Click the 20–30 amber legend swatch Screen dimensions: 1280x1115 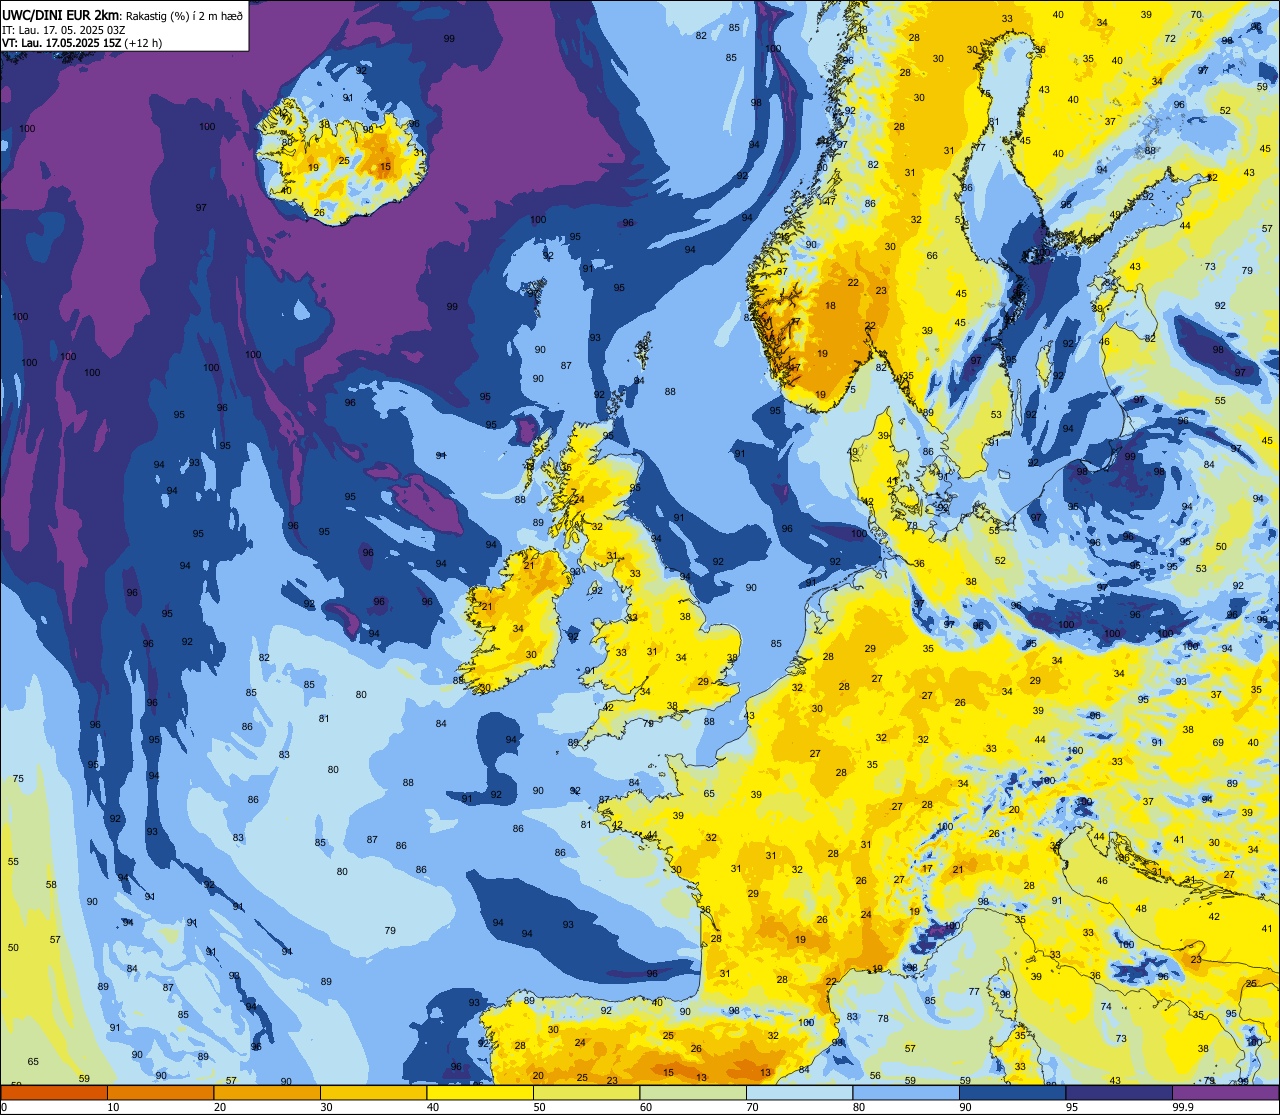tap(267, 1092)
